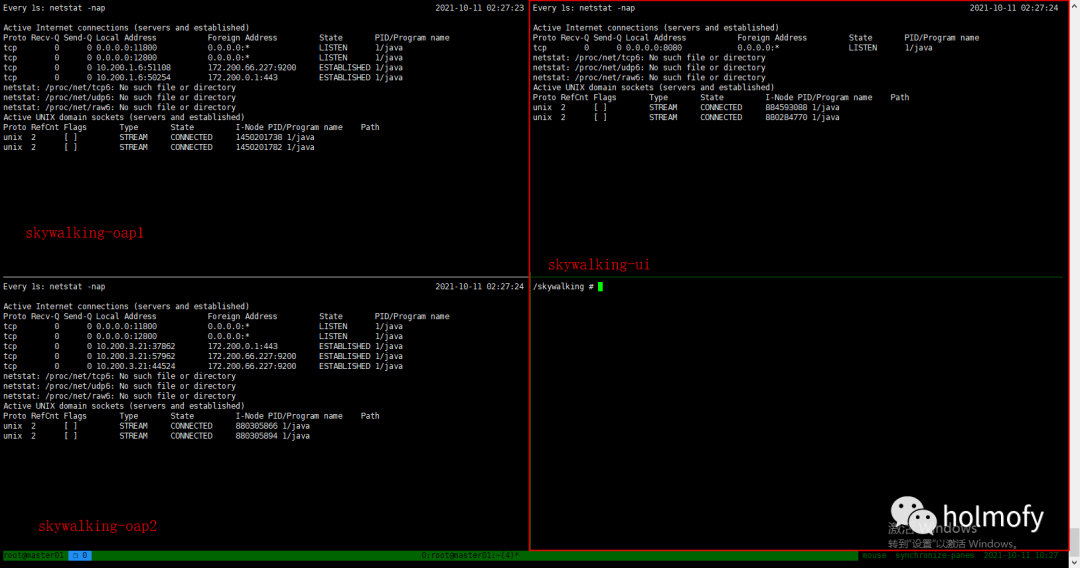The height and width of the screenshot is (568, 1080).
Task: Click local address 10.200.3.21:37862
Action: (x=136, y=347)
